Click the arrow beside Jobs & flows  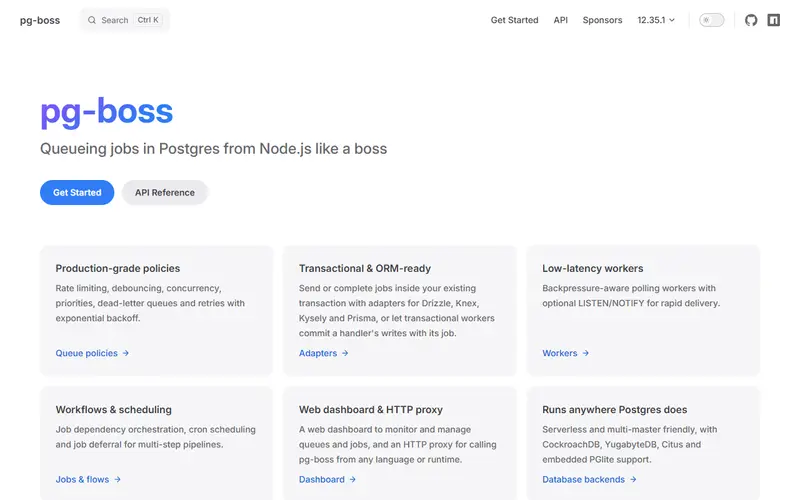click(x=117, y=480)
